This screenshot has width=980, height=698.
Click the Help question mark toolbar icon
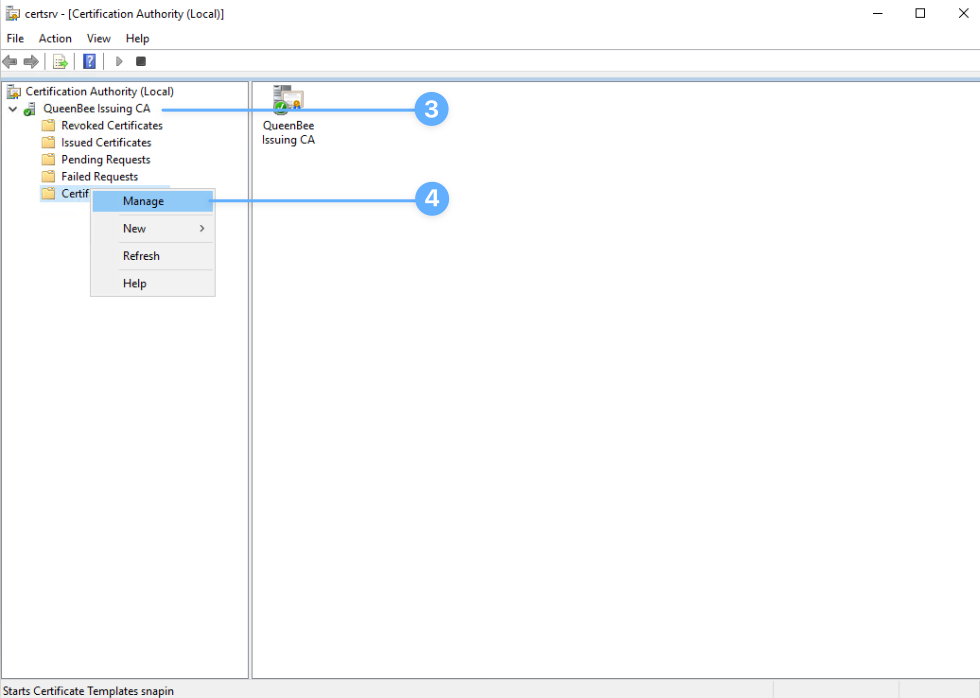click(88, 61)
